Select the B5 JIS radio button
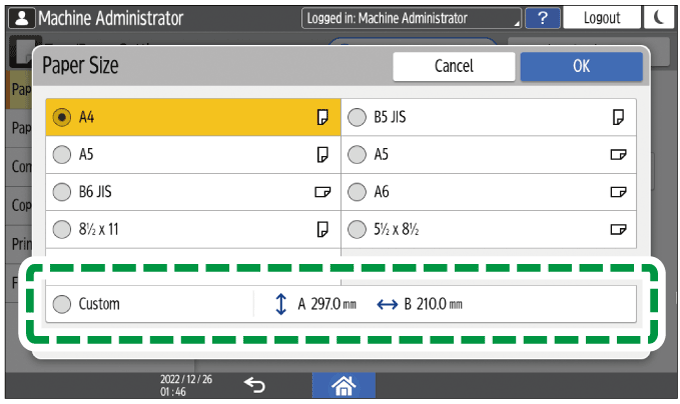Viewport: 680px width, 404px height. pos(357,118)
